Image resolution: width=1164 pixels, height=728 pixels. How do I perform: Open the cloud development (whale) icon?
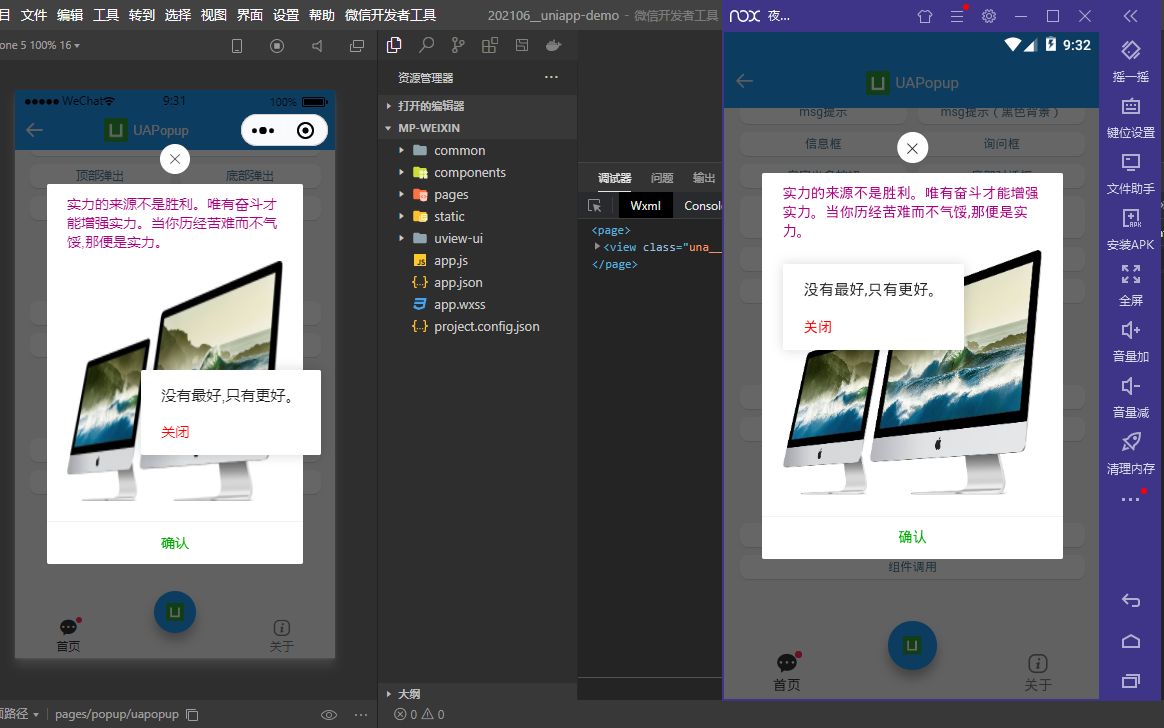pos(553,45)
